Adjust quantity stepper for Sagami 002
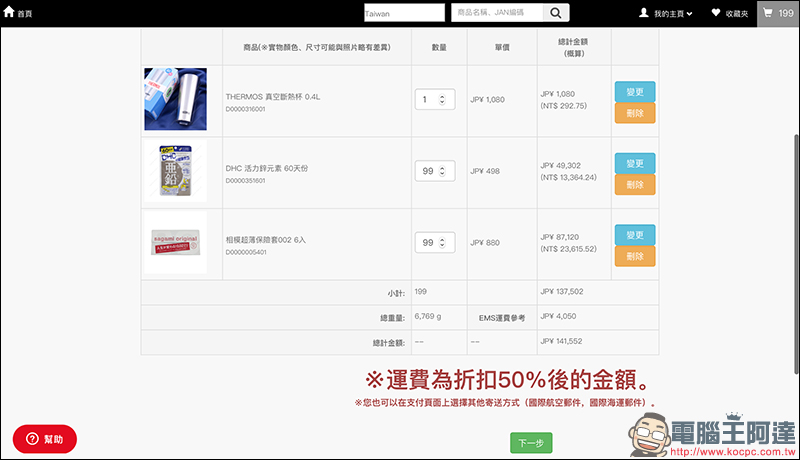This screenshot has width=800, height=460. click(x=442, y=243)
